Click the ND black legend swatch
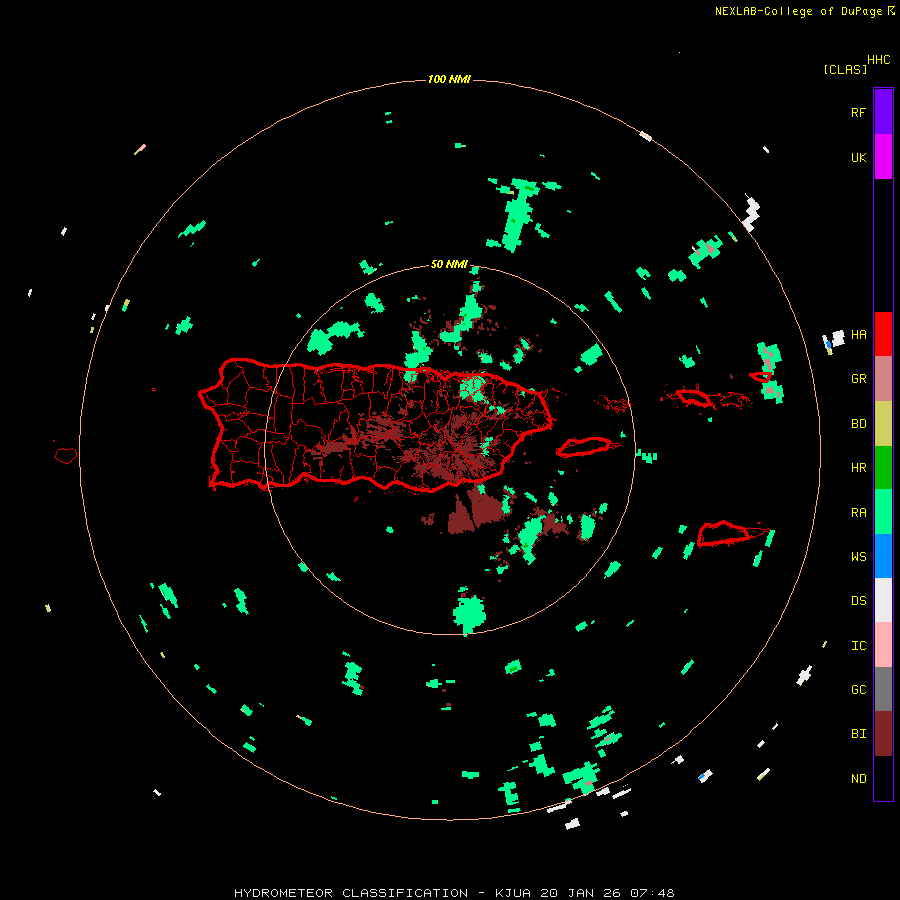Viewport: 900px width, 900px height. pos(883,778)
